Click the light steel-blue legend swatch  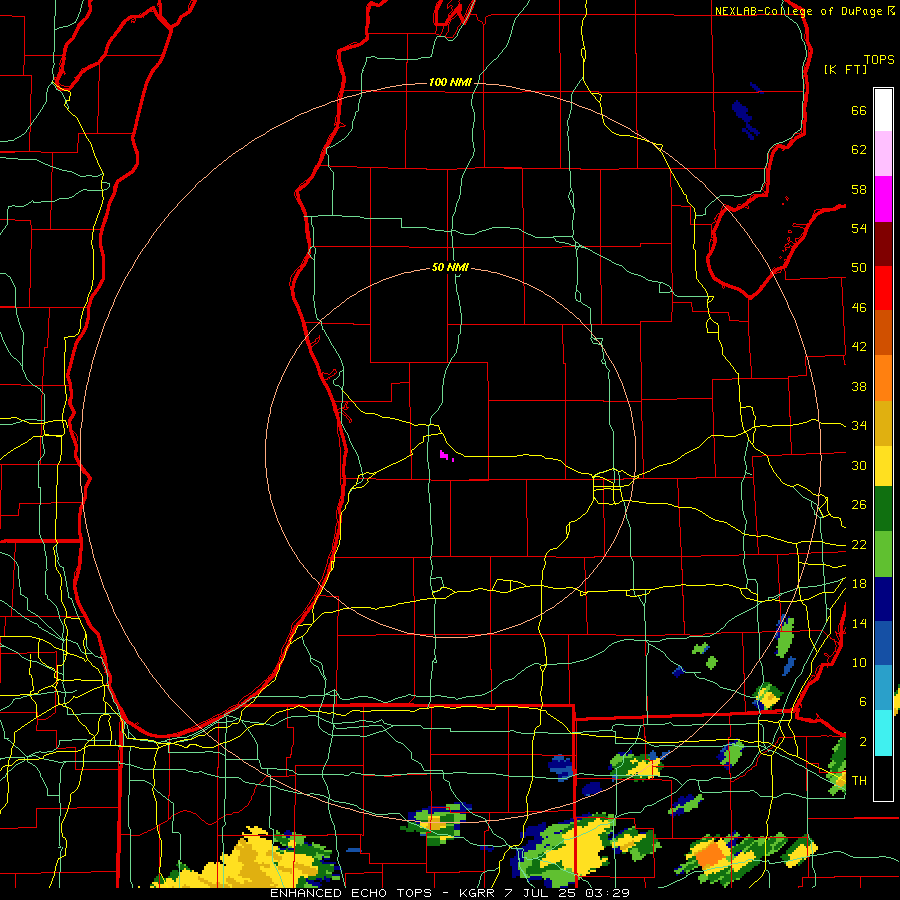pyautogui.click(x=883, y=688)
